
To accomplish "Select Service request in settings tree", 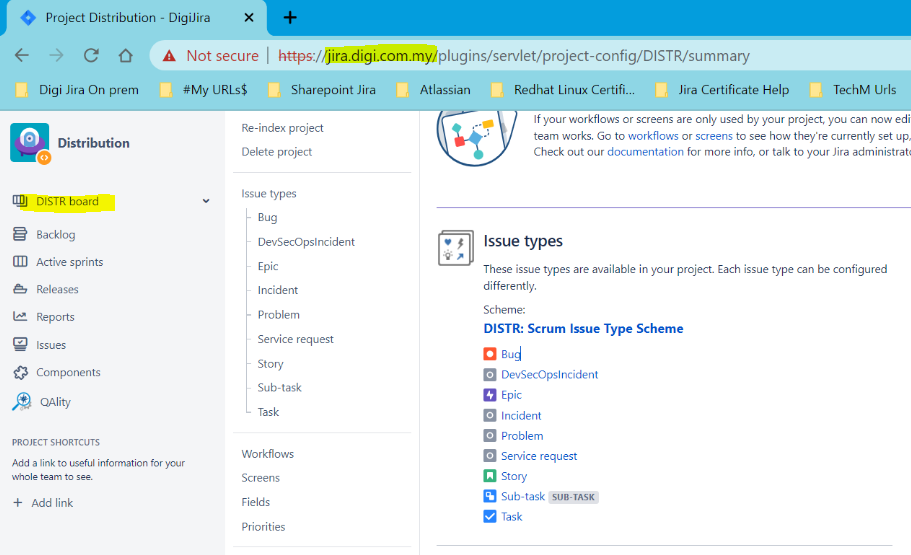I will click(x=296, y=339).
